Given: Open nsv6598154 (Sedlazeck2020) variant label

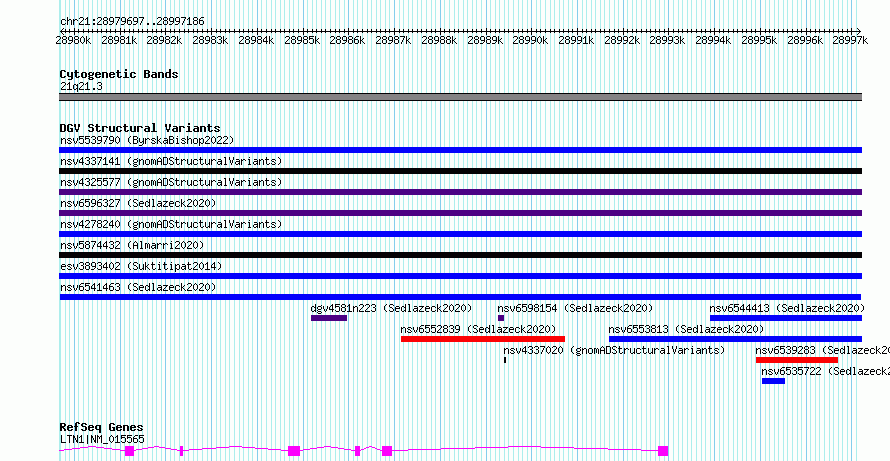Looking at the screenshot, I should coord(575,308).
